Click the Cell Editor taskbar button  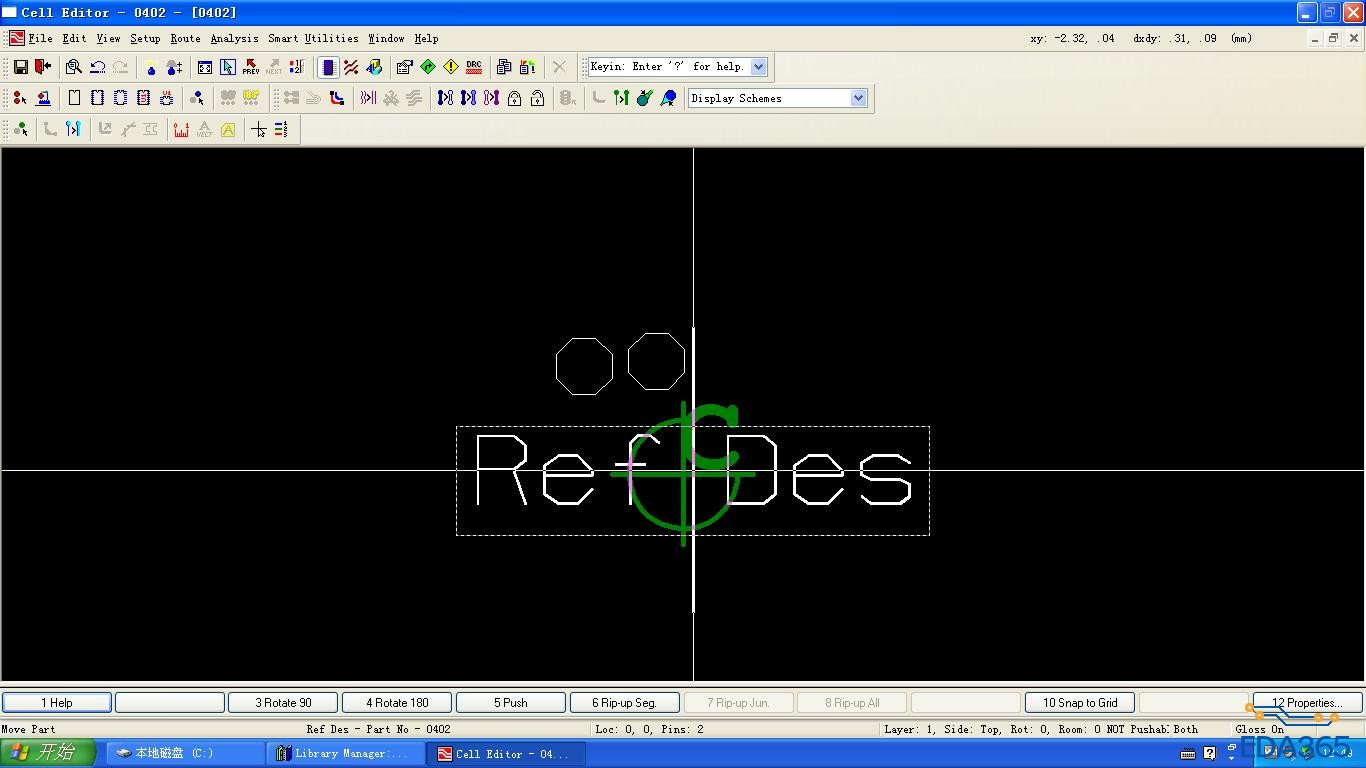tap(507, 754)
